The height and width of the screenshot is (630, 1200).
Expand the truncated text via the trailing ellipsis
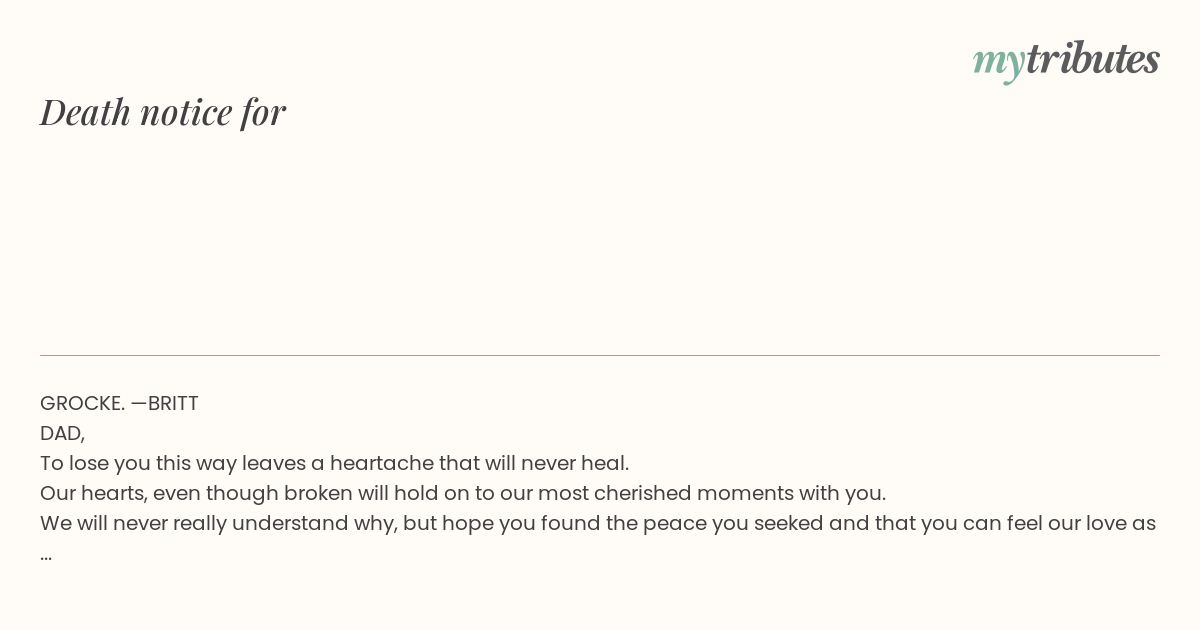coord(46,554)
